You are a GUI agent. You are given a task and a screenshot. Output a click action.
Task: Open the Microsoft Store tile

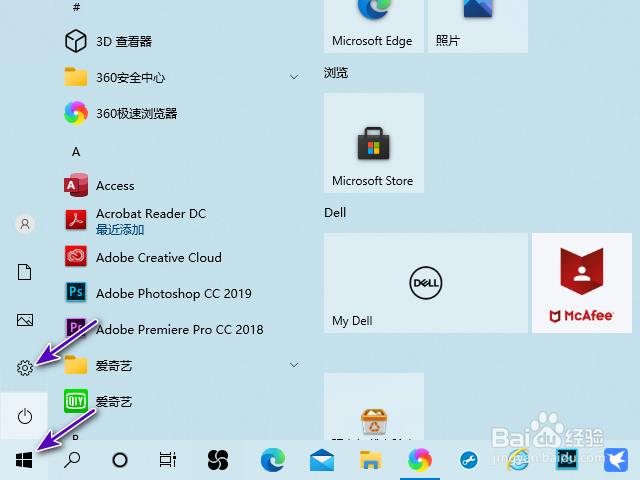point(374,143)
